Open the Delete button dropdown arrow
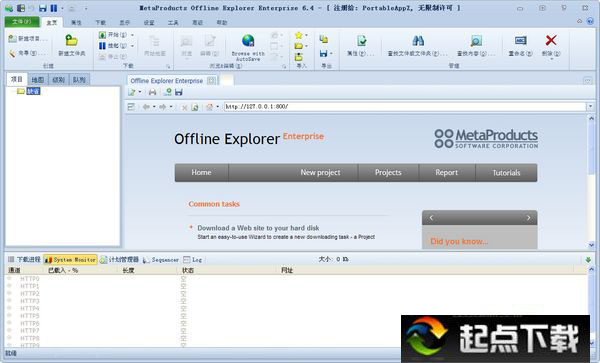This screenshot has width=600, height=363. pyautogui.click(x=551, y=59)
